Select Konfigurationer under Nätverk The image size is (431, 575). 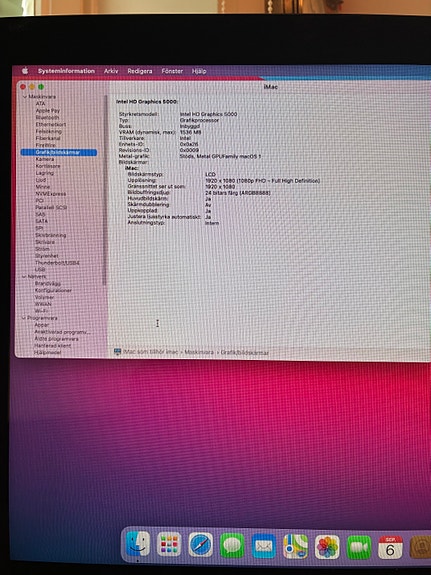[x=53, y=290]
